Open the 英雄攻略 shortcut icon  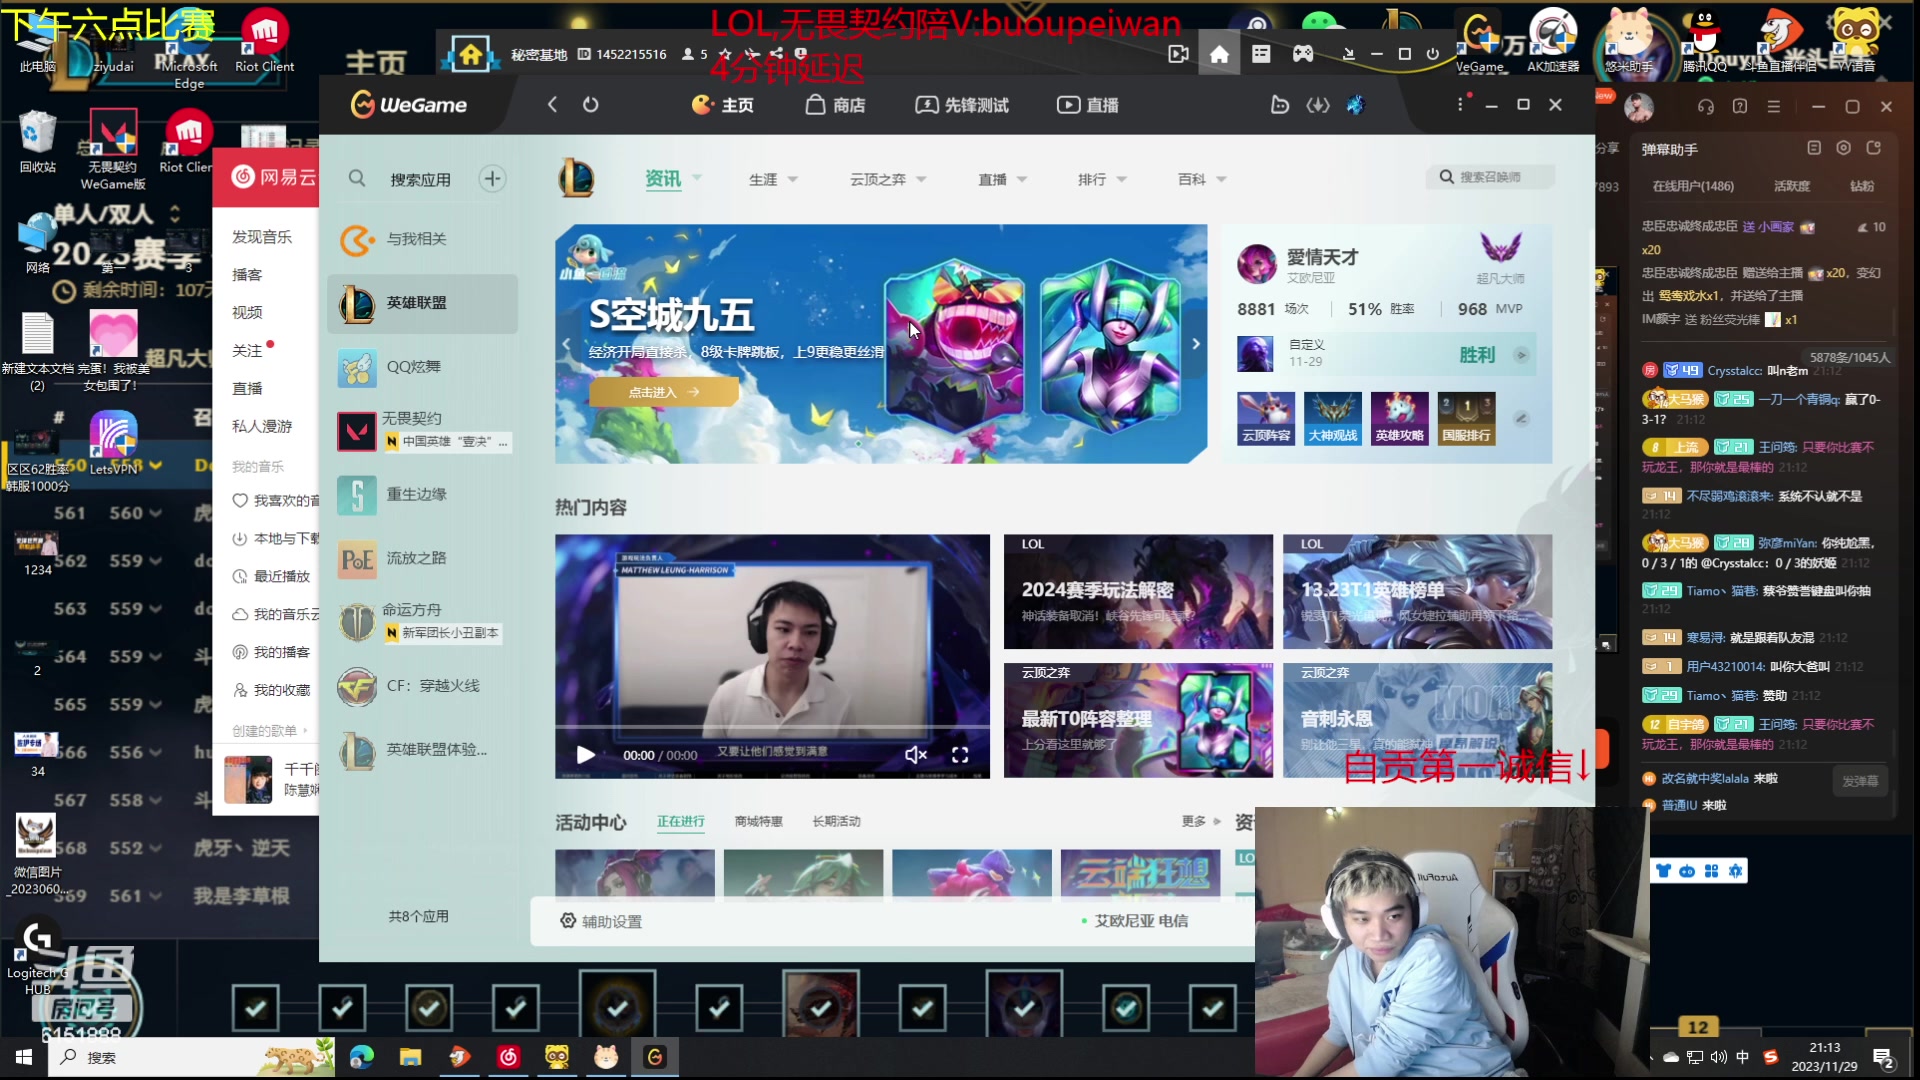point(1399,418)
